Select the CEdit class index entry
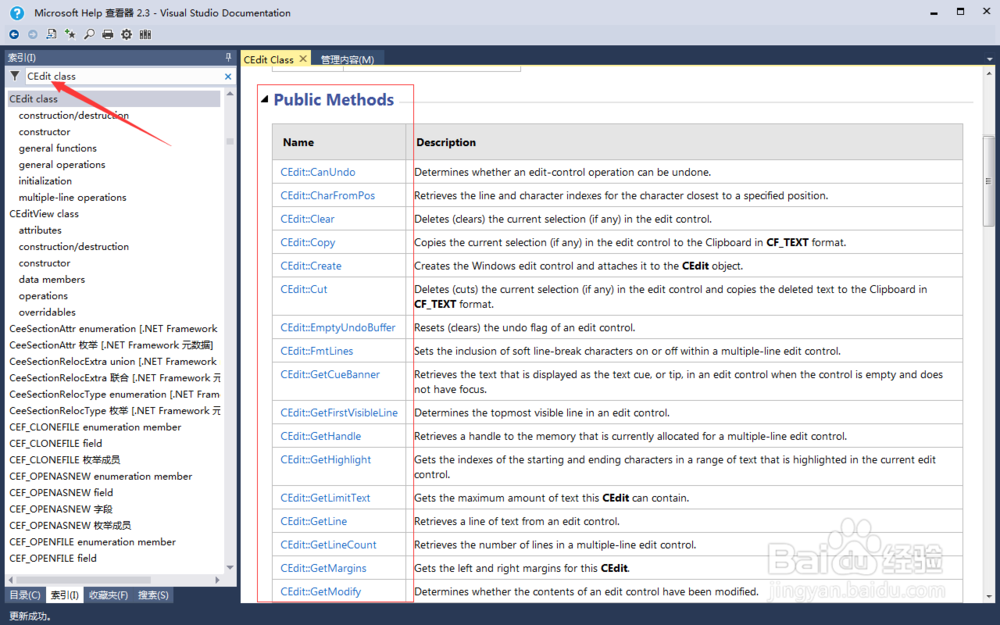 click(x=114, y=99)
